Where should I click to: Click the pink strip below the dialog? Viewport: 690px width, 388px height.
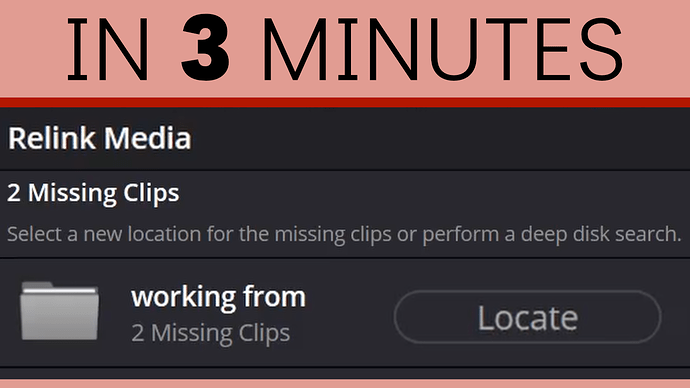(x=345, y=384)
